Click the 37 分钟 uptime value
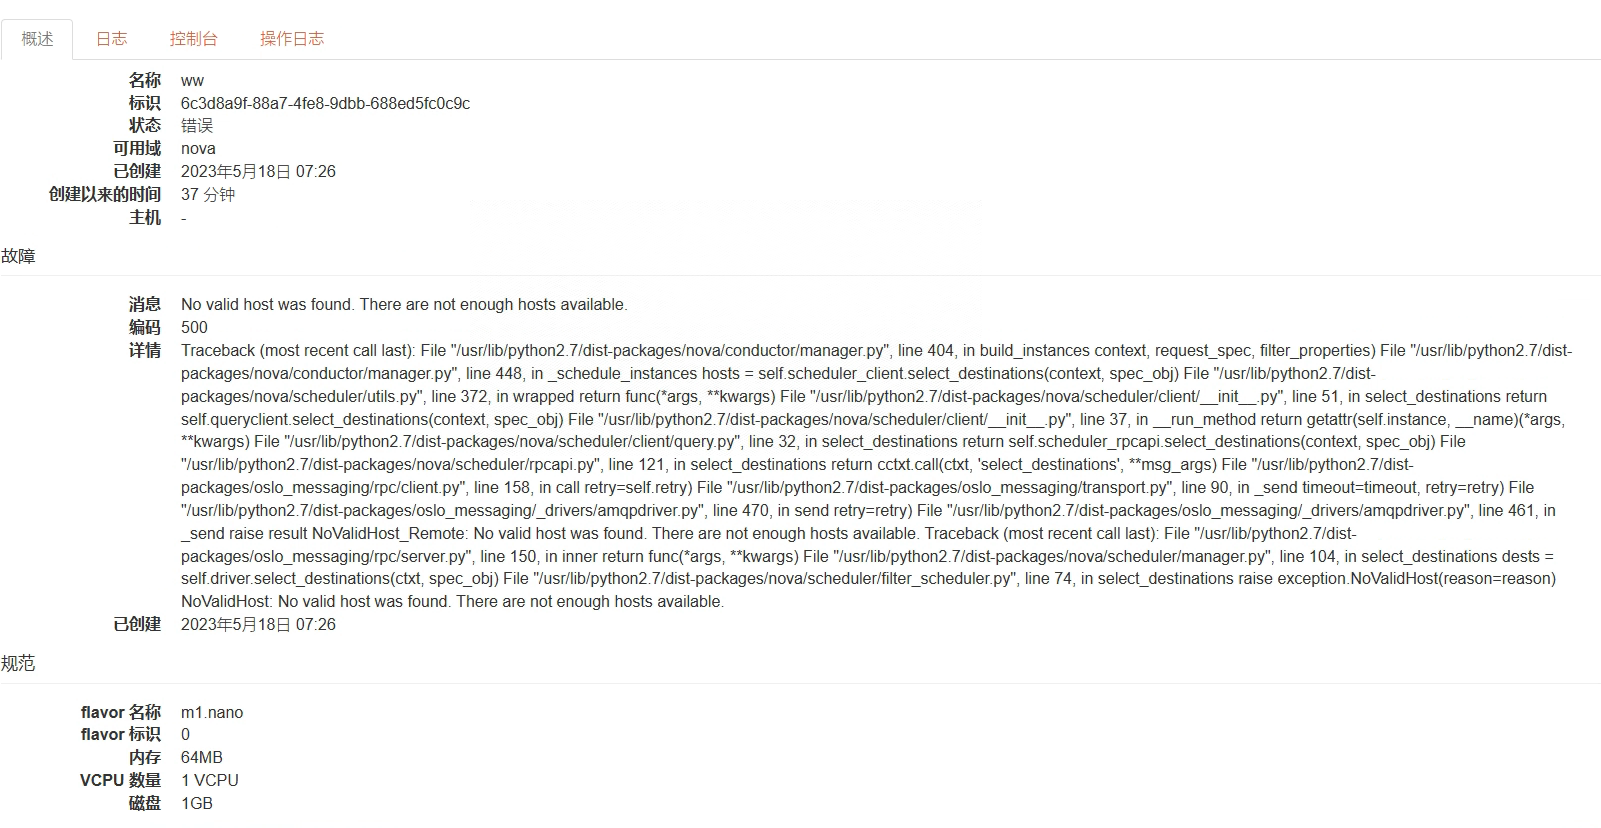 (208, 195)
